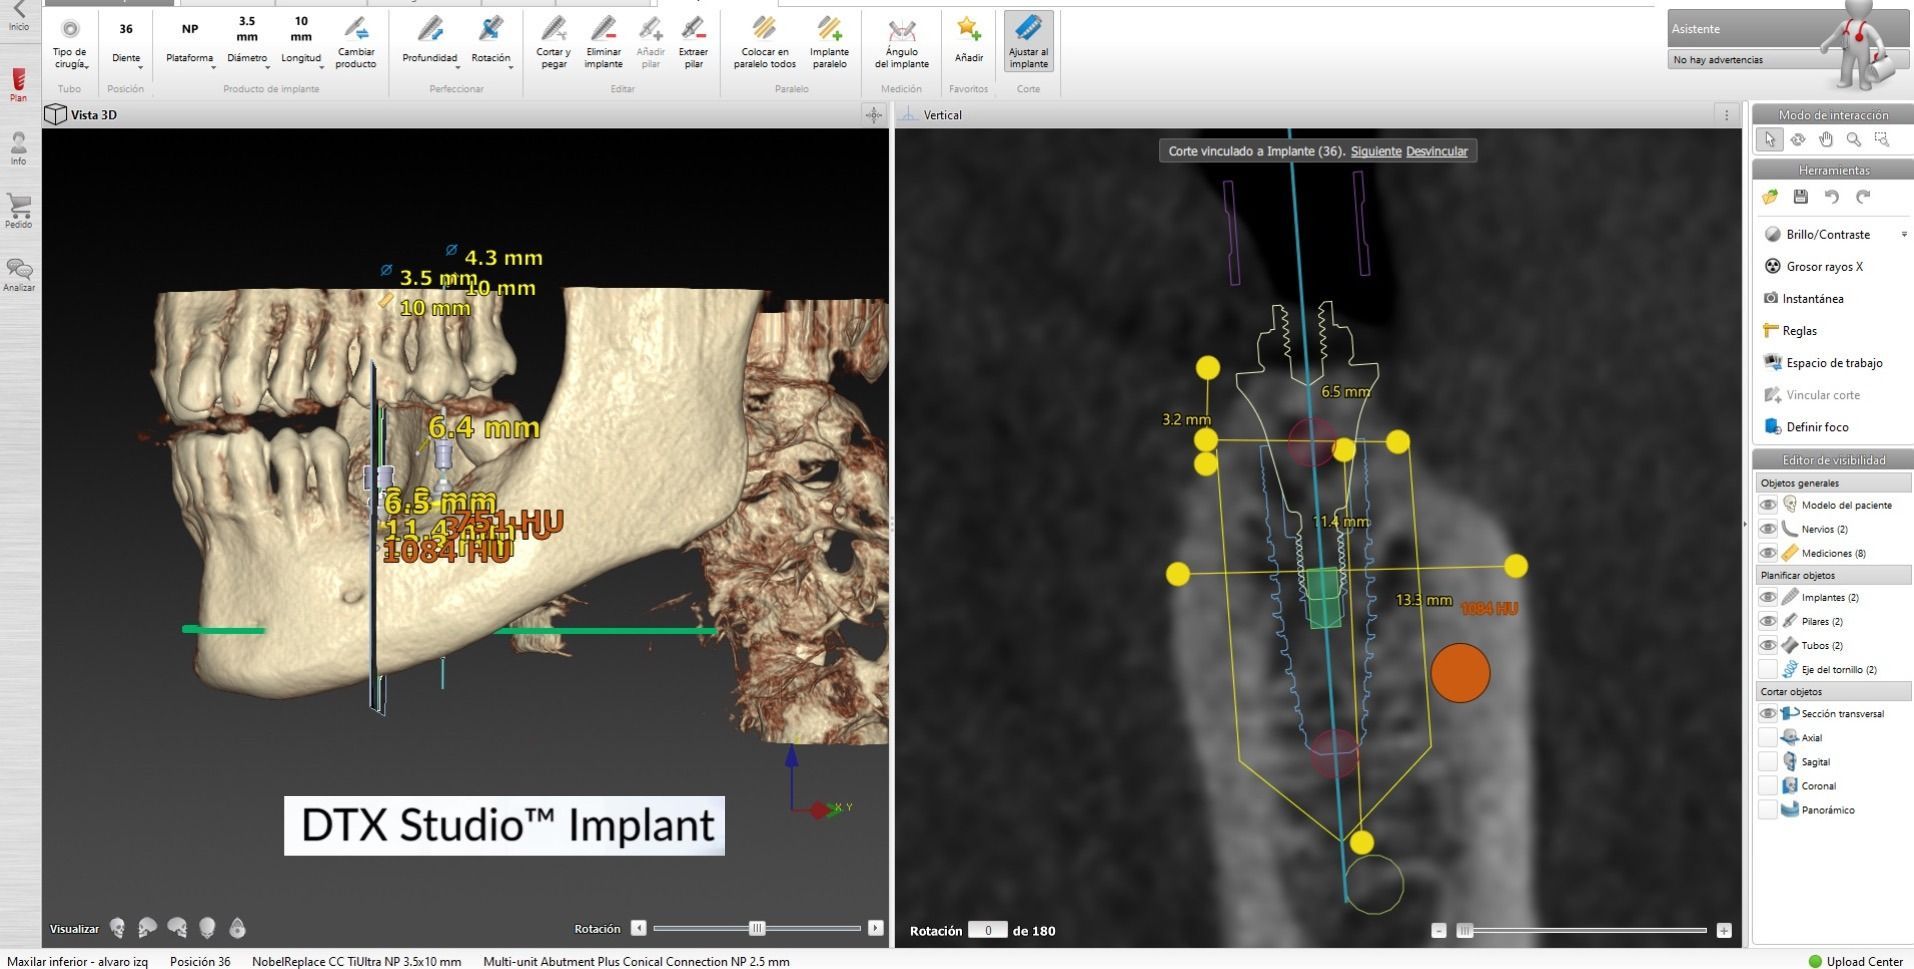
Task: Open the Reglas measurement tool
Action: [x=1793, y=330]
